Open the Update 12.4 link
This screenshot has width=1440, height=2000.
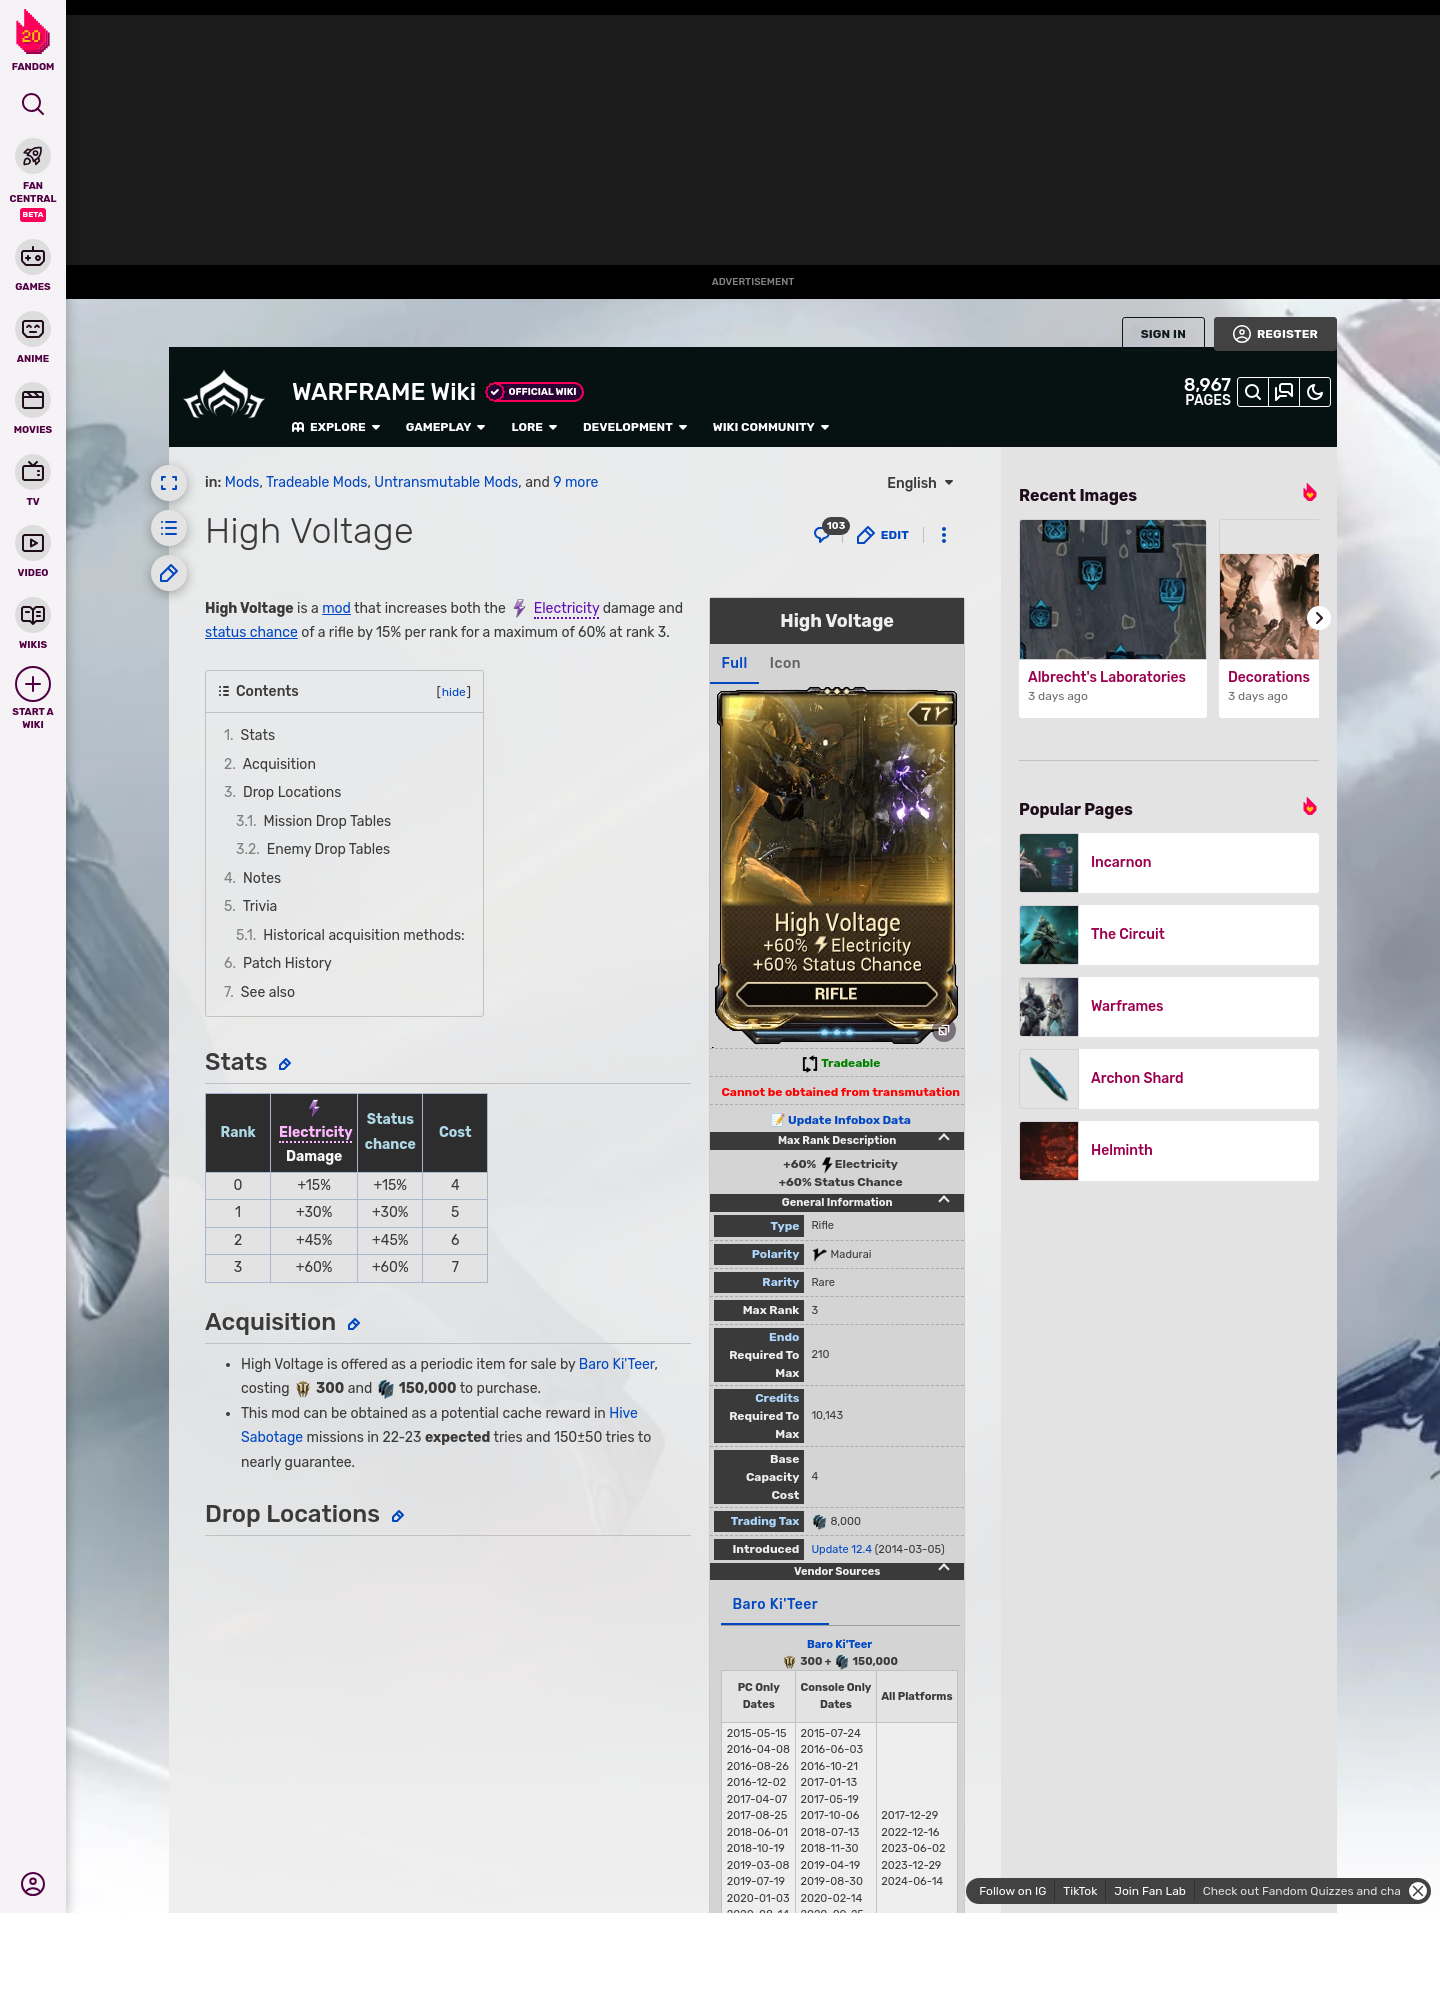point(841,1549)
